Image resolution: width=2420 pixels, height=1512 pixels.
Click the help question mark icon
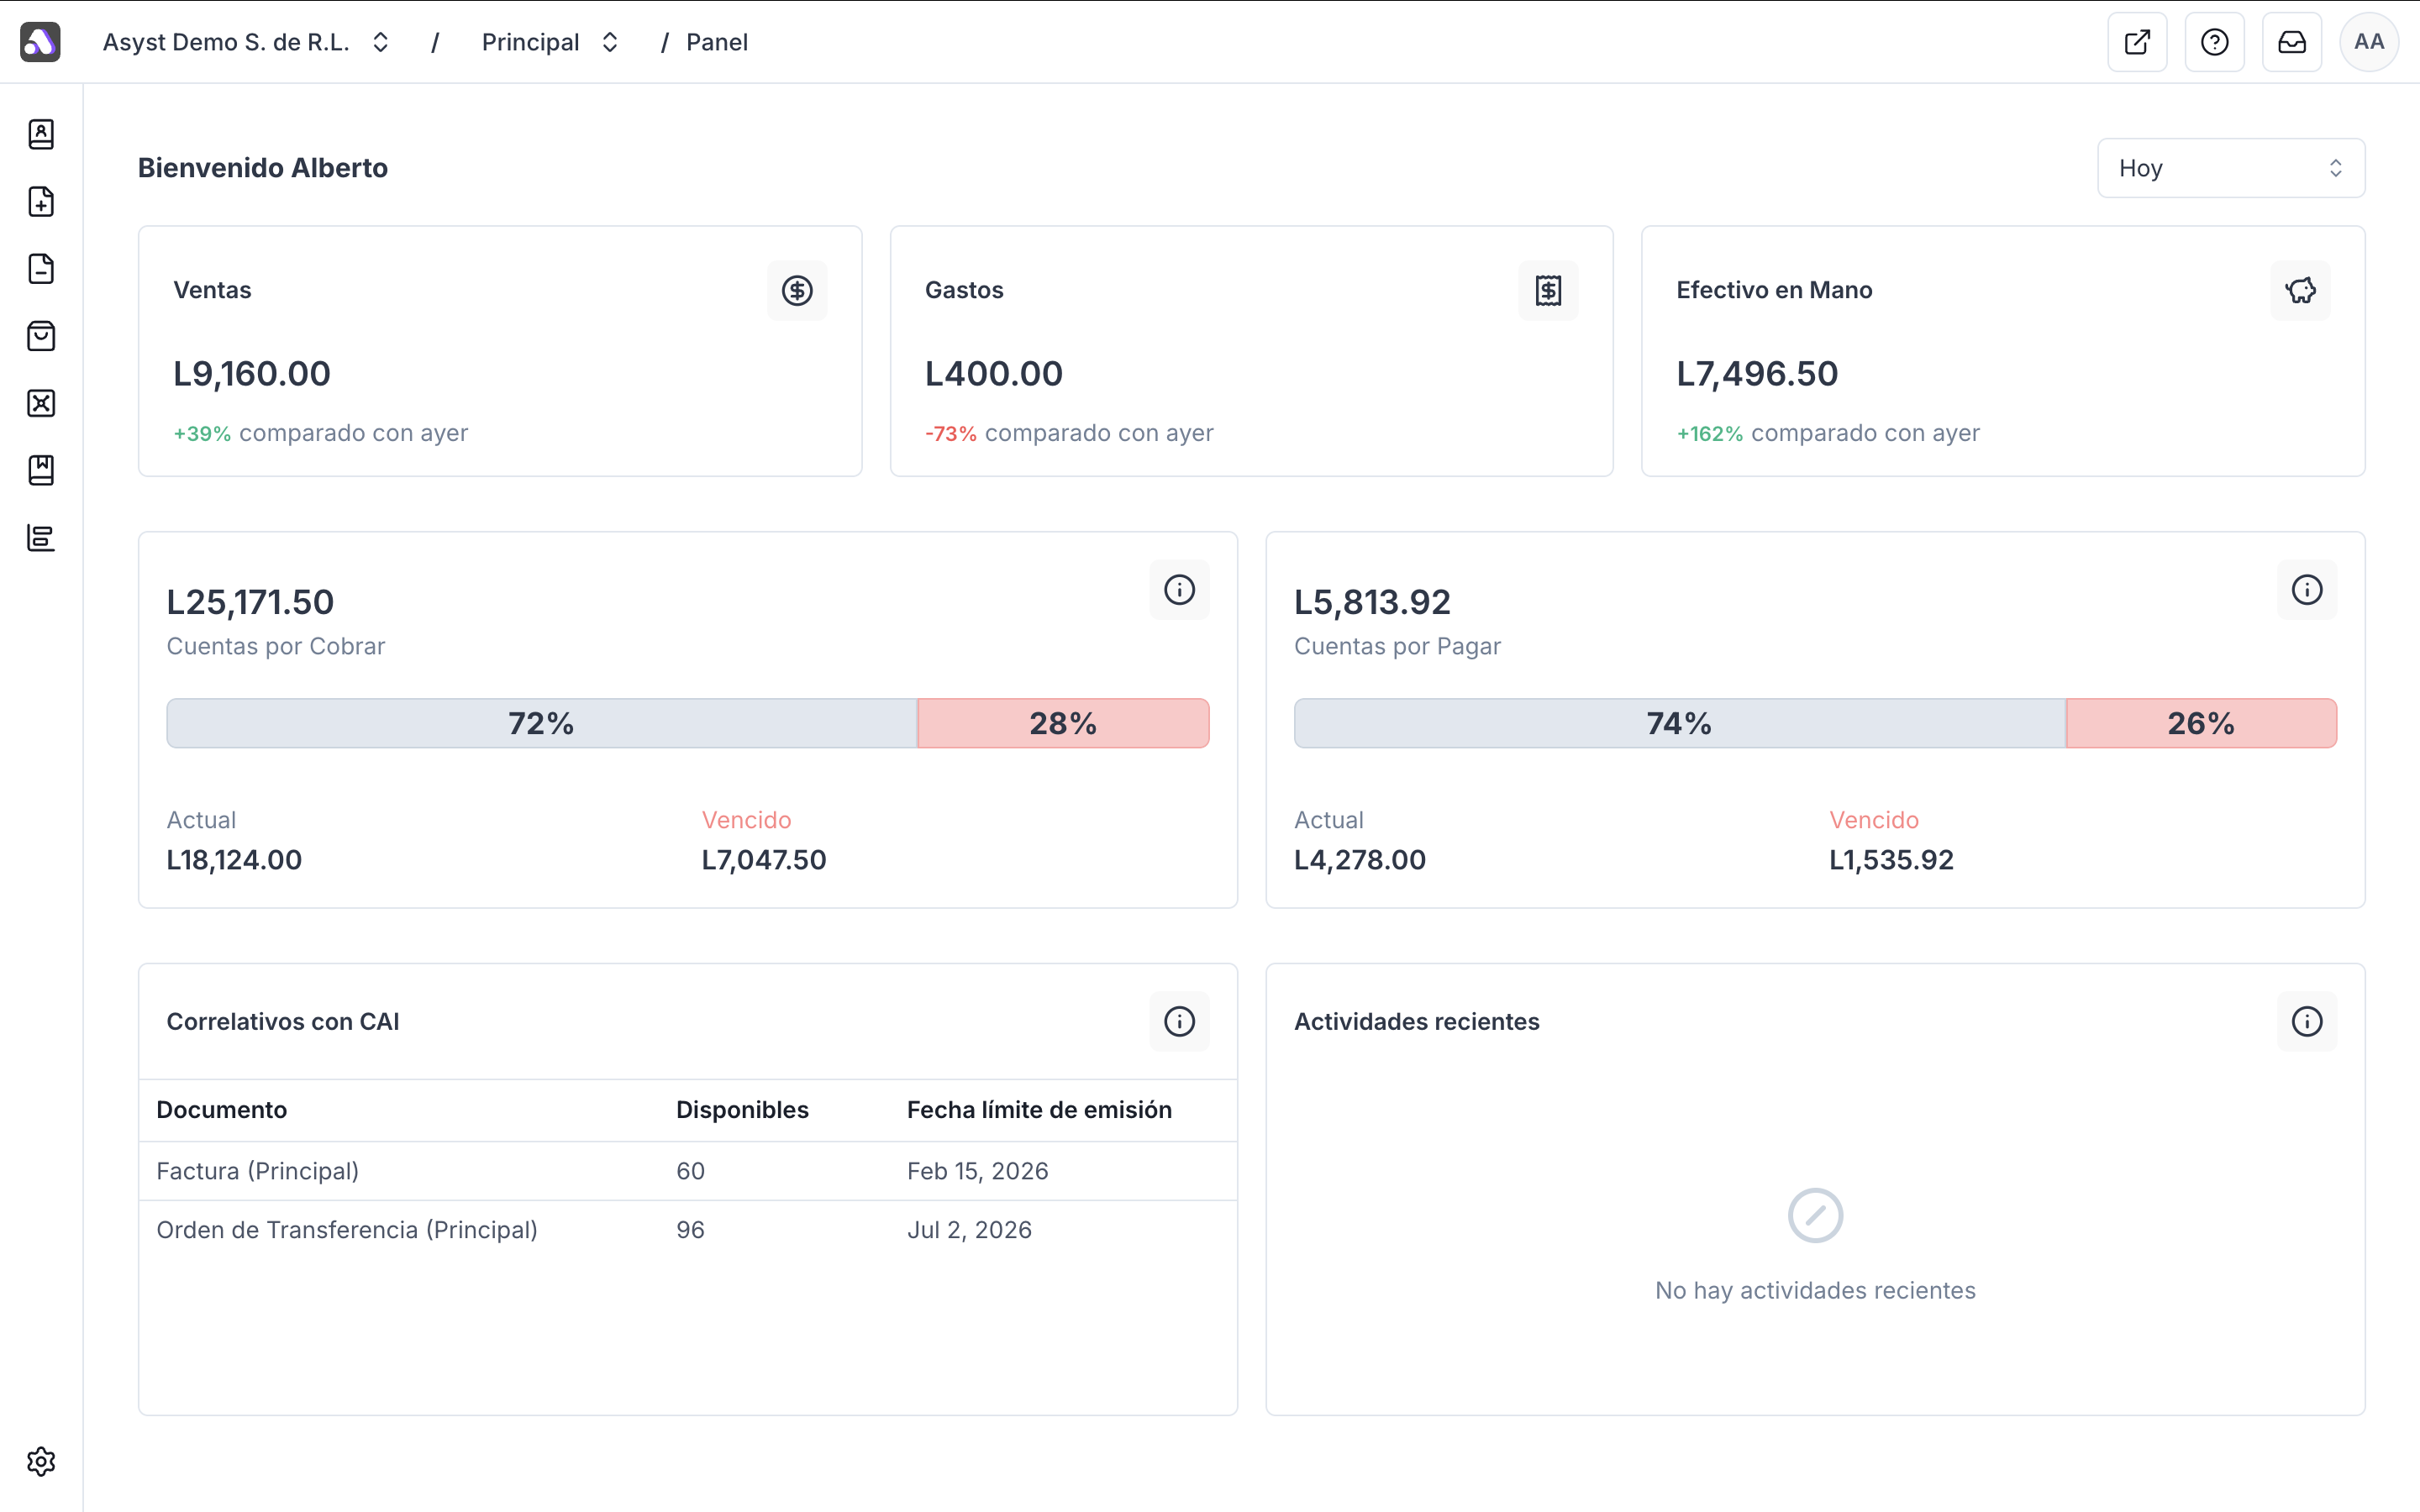(x=2214, y=42)
